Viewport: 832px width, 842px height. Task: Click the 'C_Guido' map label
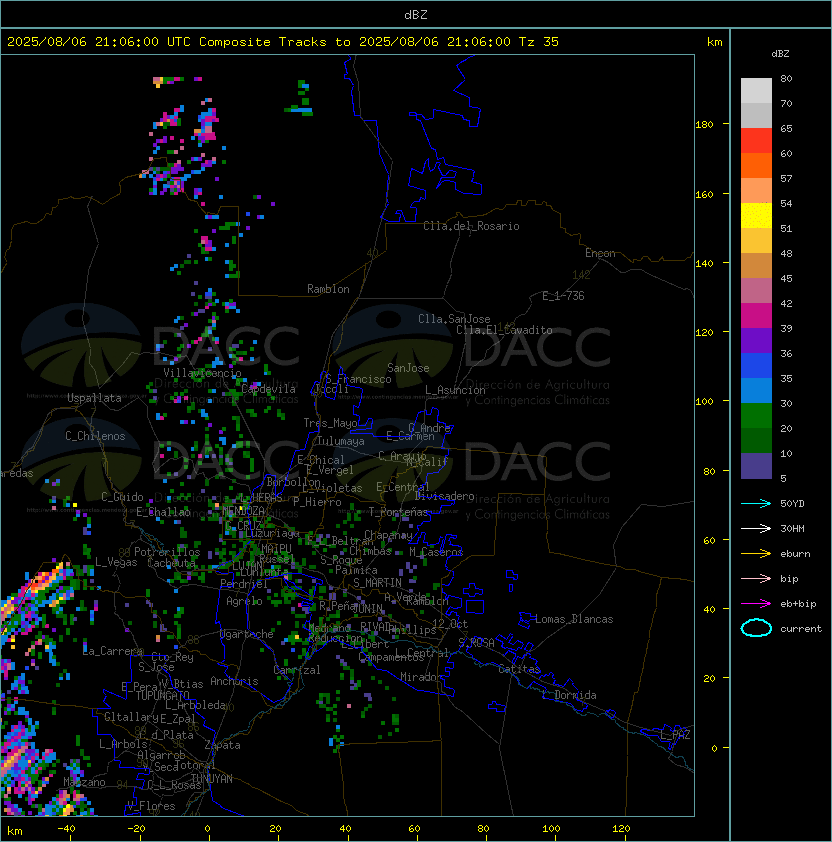(x=122, y=497)
